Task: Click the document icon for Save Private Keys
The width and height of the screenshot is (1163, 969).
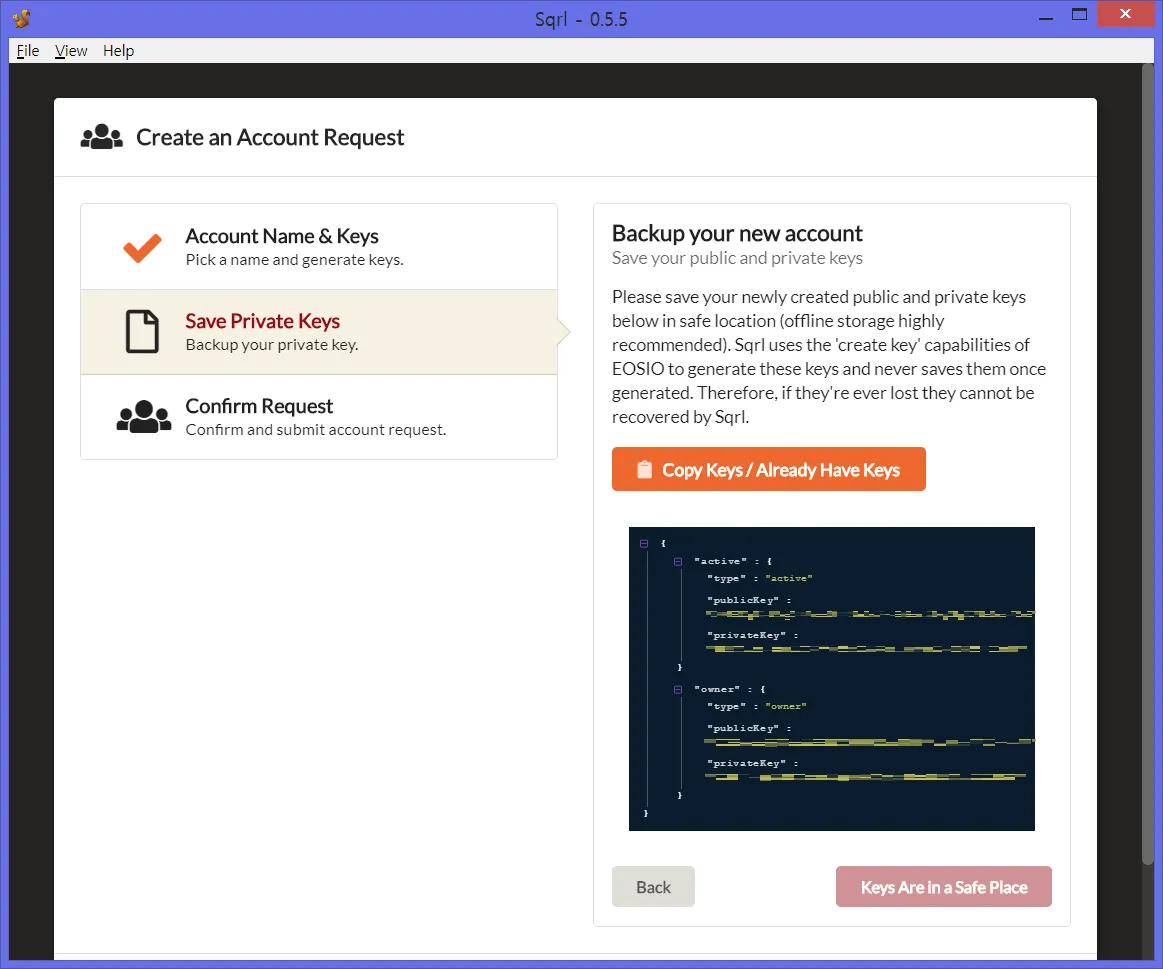Action: (x=142, y=332)
